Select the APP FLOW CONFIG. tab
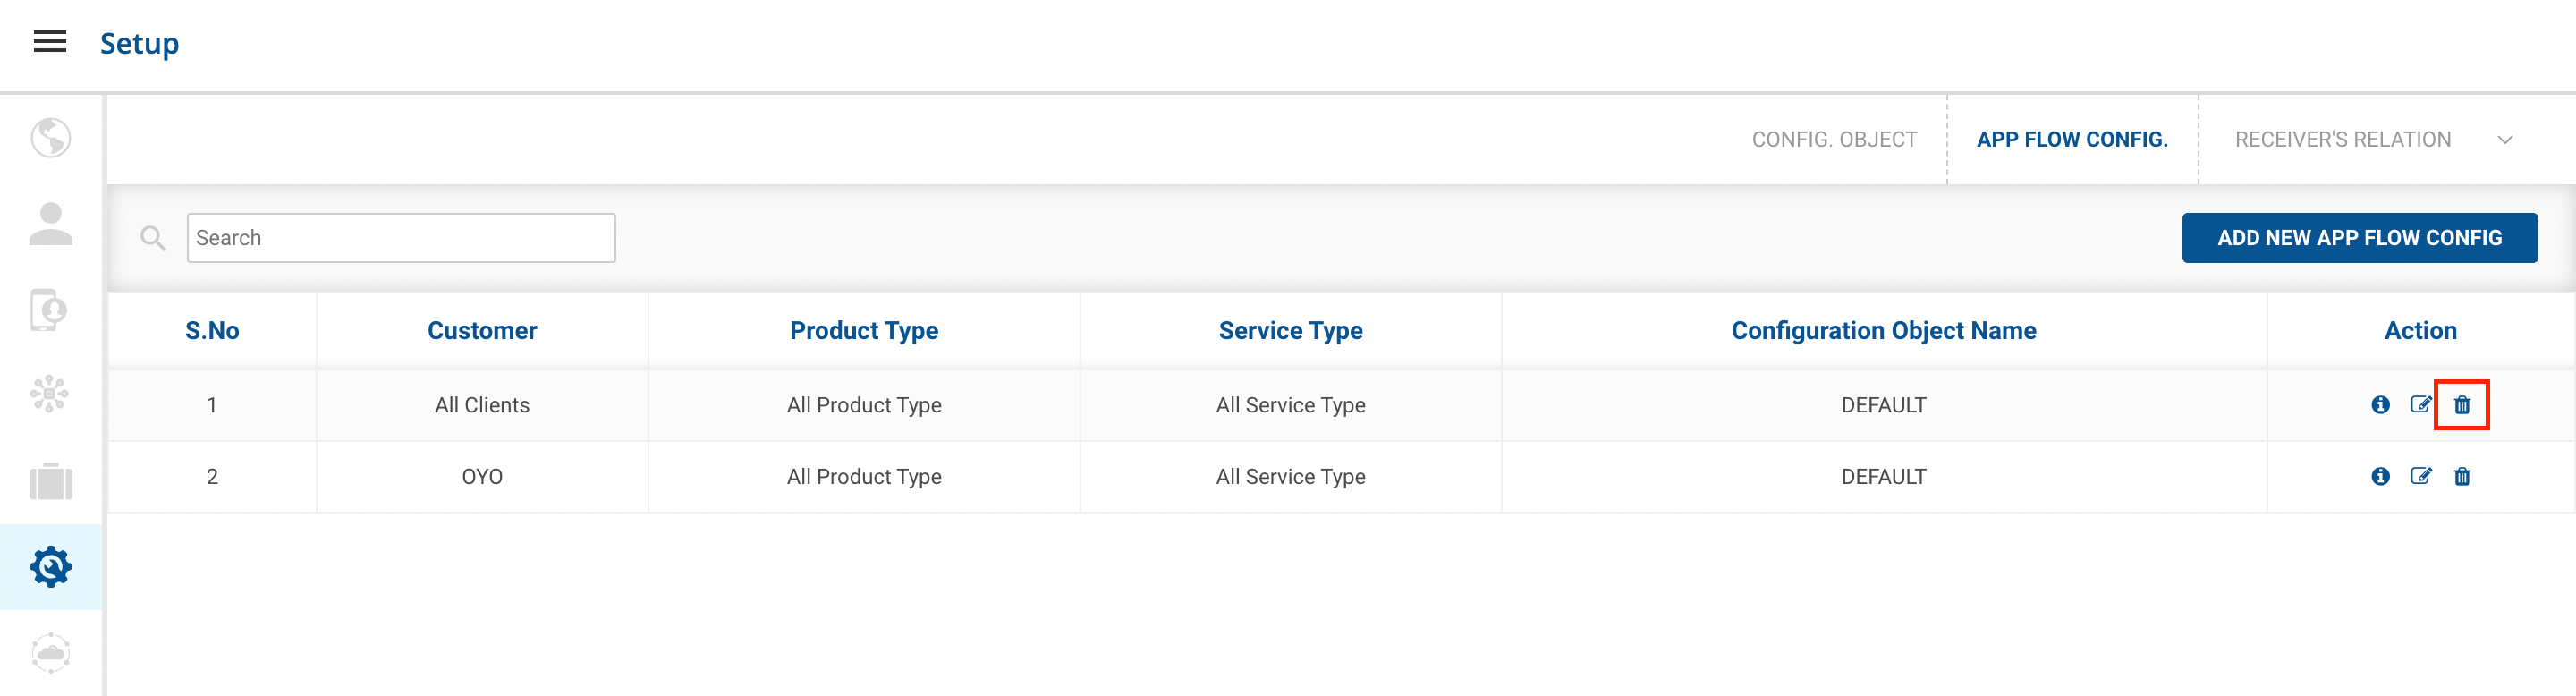 point(2071,140)
